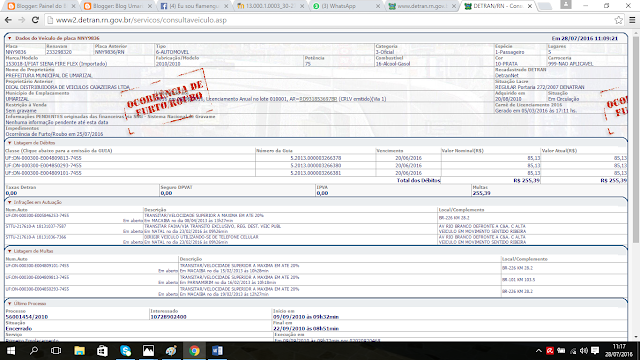Select the Ocorrência de Furto/Roubo em 25/07/2016 text
640x360 pixels.
[x=54, y=134]
